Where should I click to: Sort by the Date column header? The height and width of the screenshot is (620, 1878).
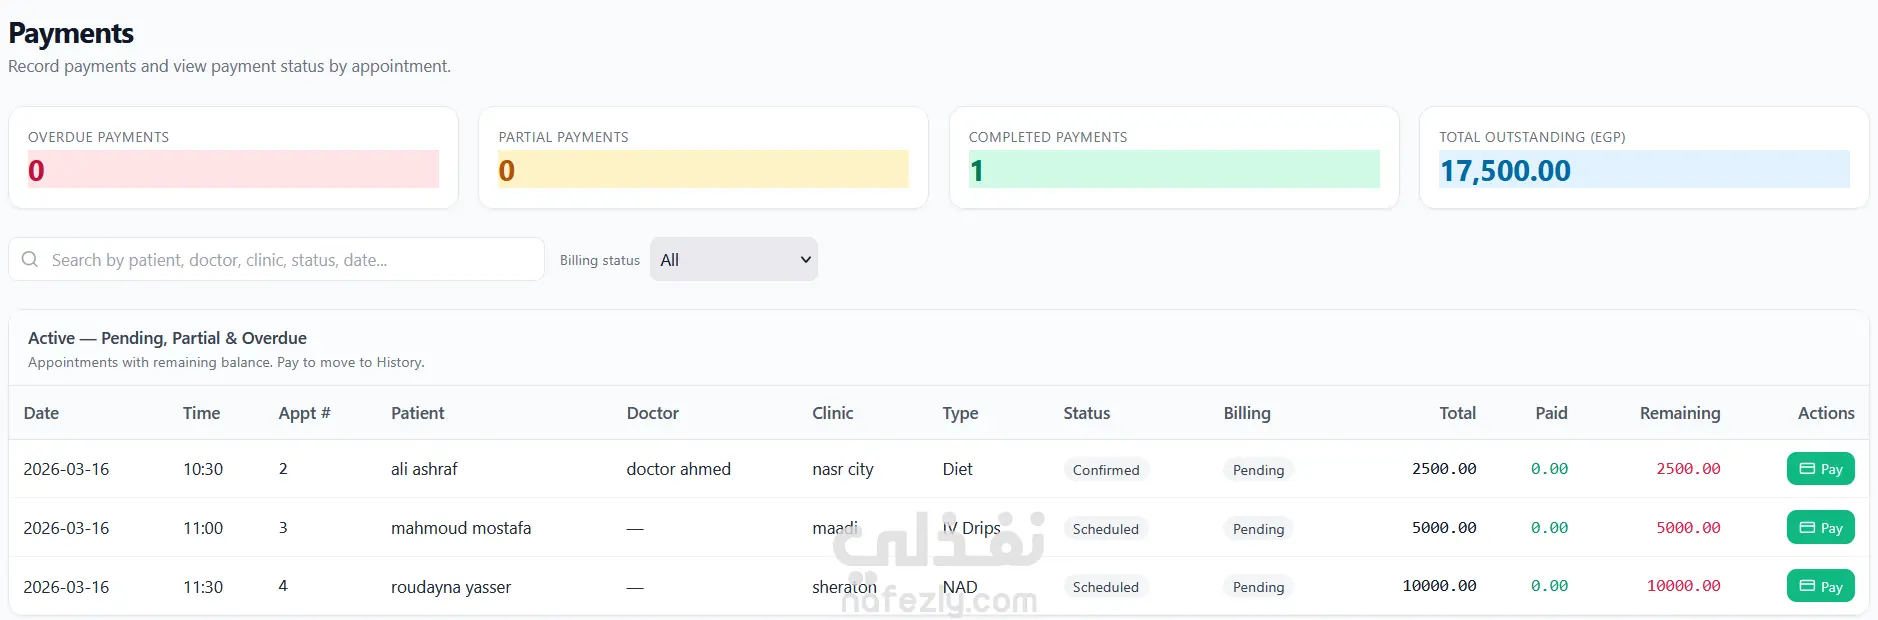click(41, 413)
